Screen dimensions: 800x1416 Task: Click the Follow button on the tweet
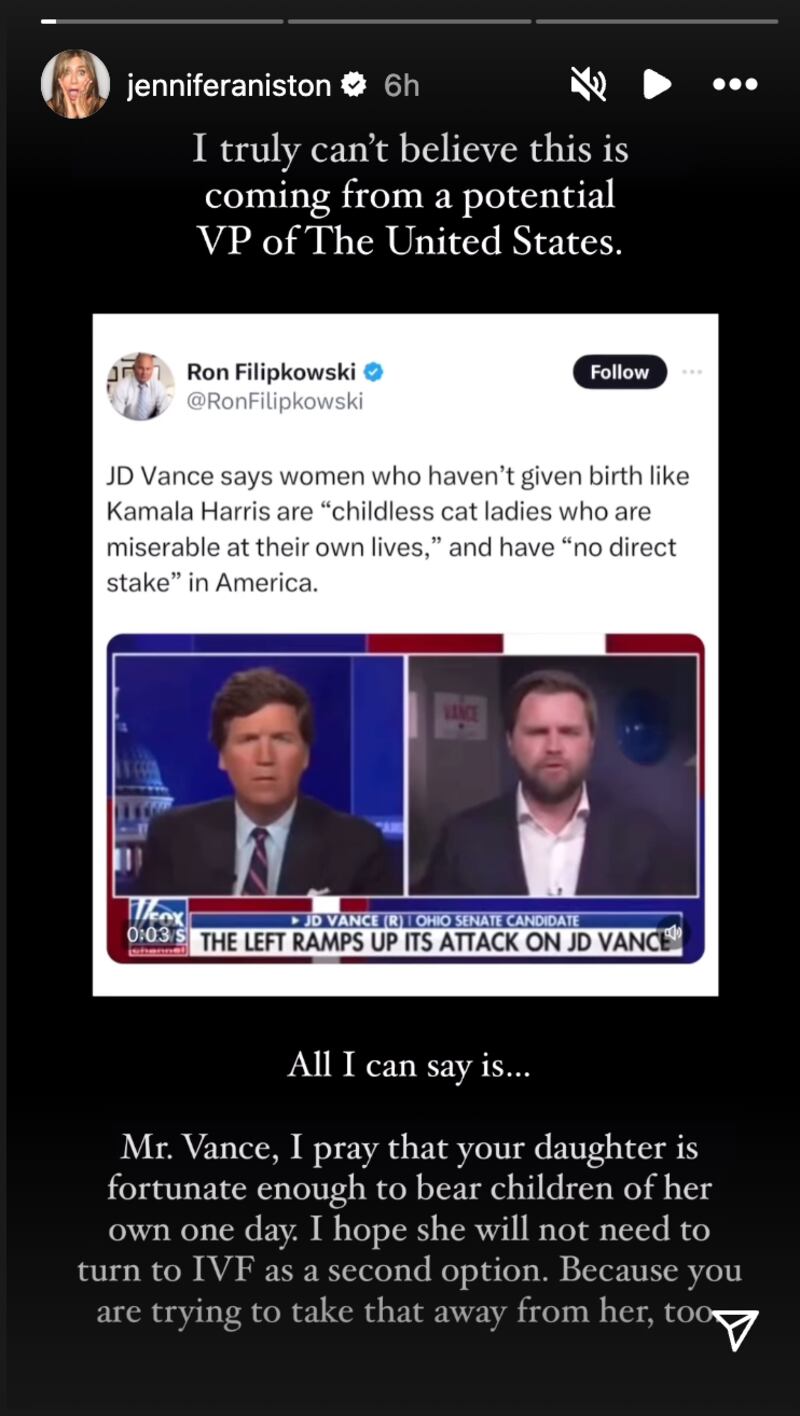click(620, 372)
